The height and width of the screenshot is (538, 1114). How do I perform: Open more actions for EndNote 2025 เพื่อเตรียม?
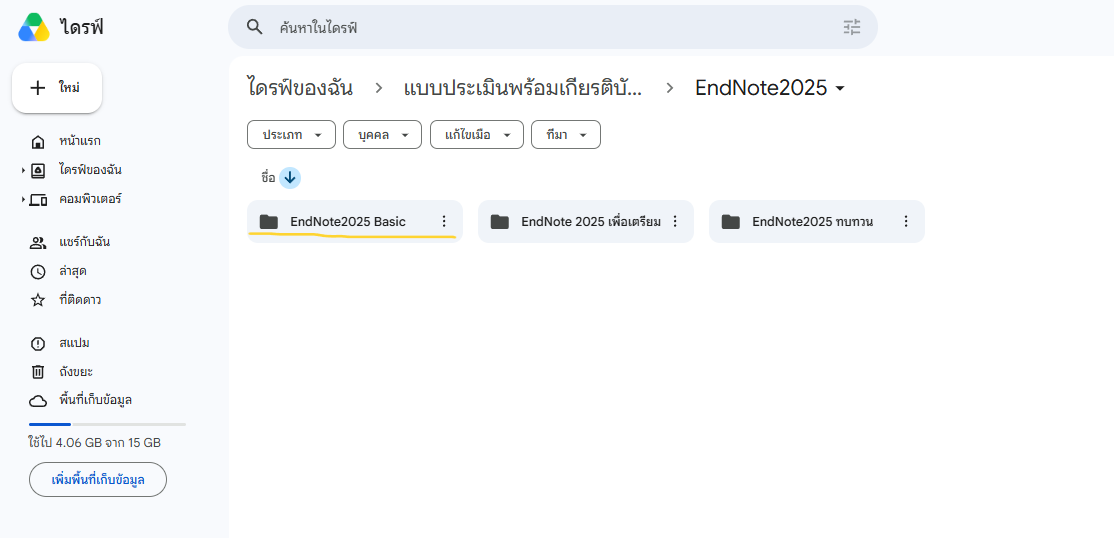pos(675,222)
